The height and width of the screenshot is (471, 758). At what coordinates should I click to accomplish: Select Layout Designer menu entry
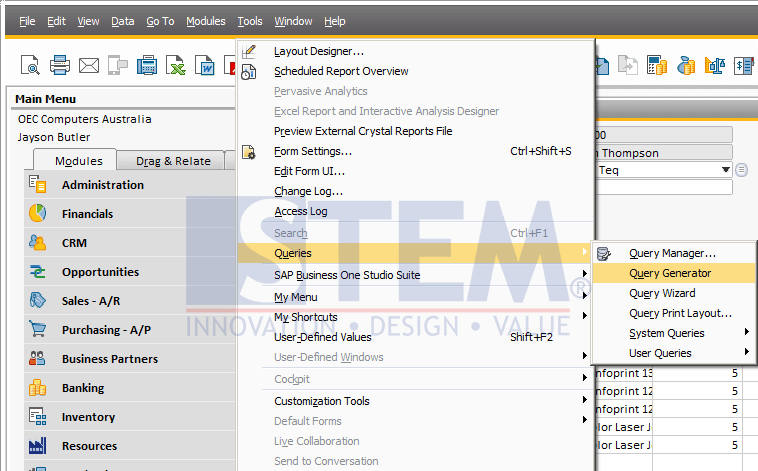[416, 51]
